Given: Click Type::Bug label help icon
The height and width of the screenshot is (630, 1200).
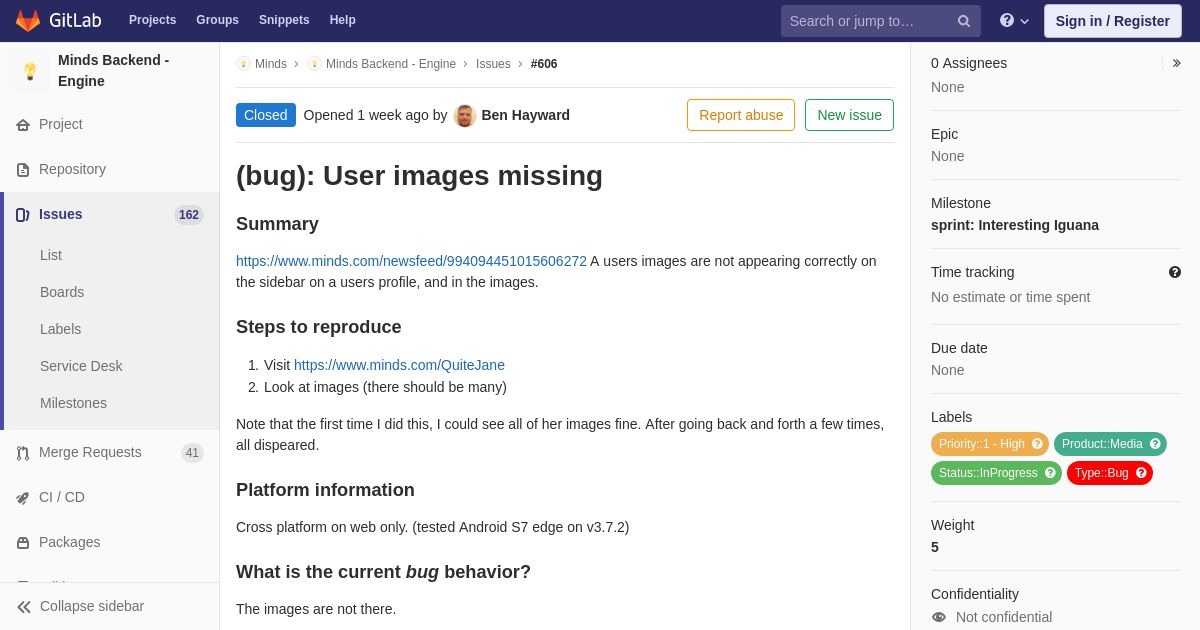Looking at the screenshot, I should (x=1141, y=473).
